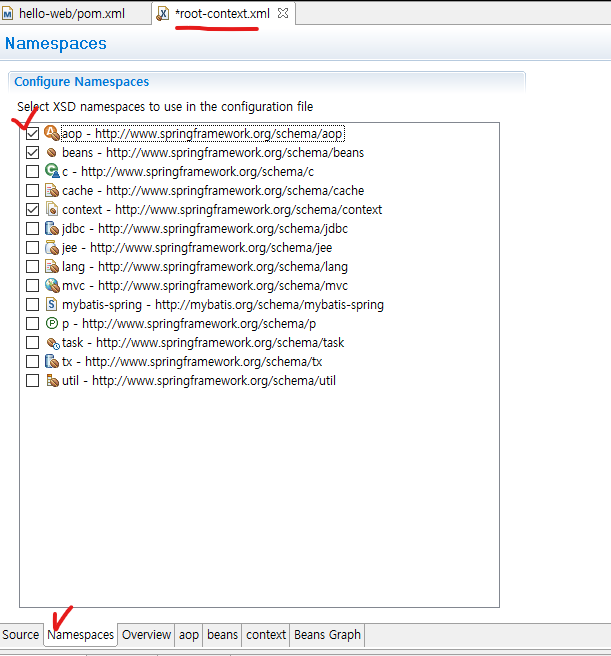This screenshot has width=611, height=656.
Task: Collapse the Configure Namespaces section header
Action: pyautogui.click(x=81, y=82)
